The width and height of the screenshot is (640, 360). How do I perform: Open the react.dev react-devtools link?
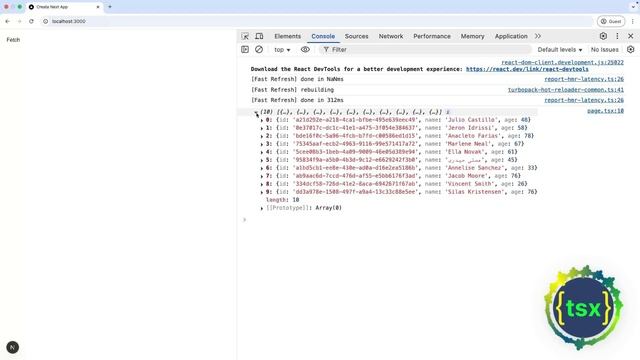point(527,69)
